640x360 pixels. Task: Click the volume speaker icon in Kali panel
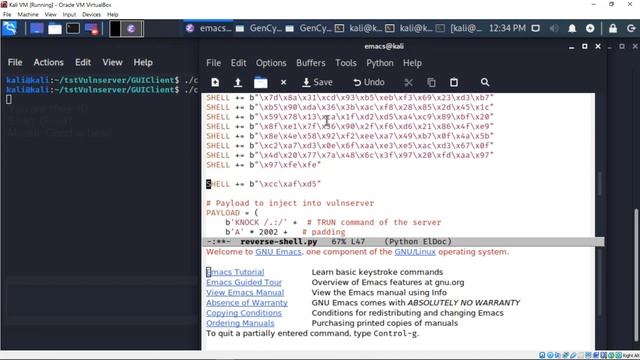point(554,28)
